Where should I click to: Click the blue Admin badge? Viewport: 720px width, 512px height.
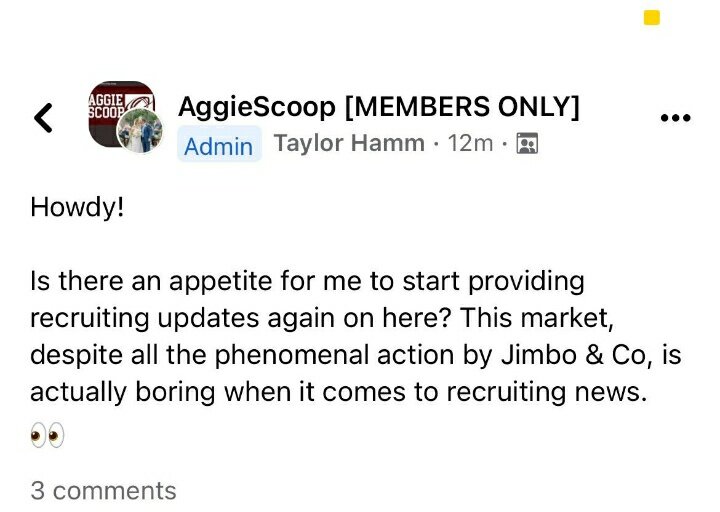[x=218, y=146]
